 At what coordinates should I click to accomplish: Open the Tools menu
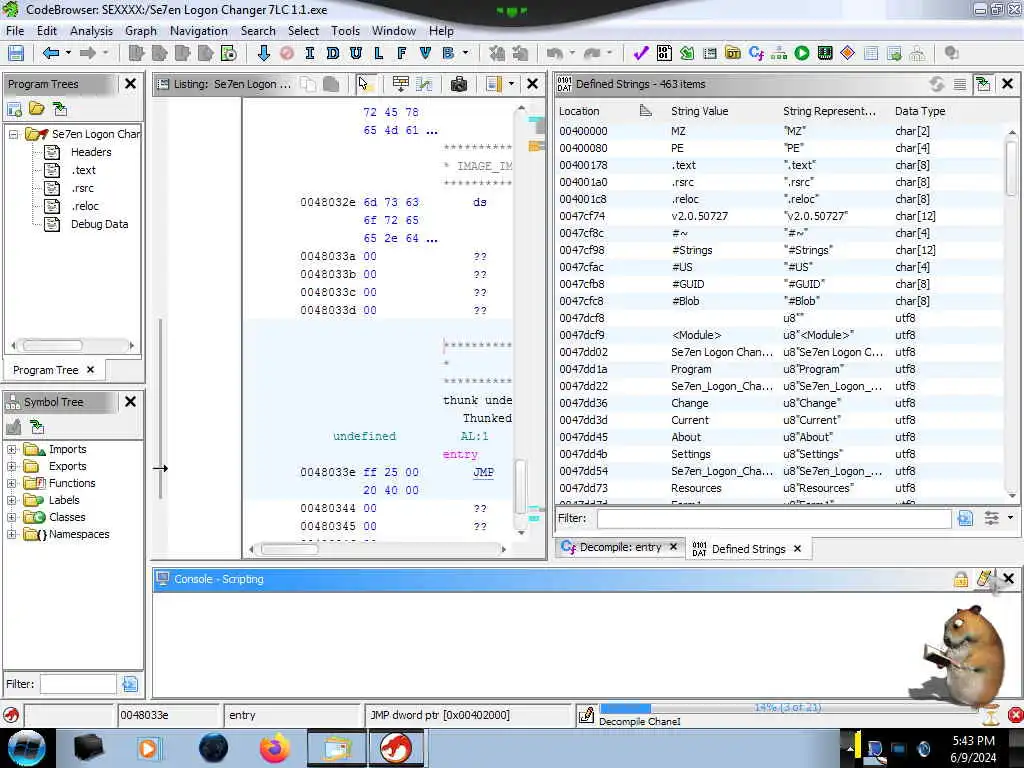coord(345,31)
